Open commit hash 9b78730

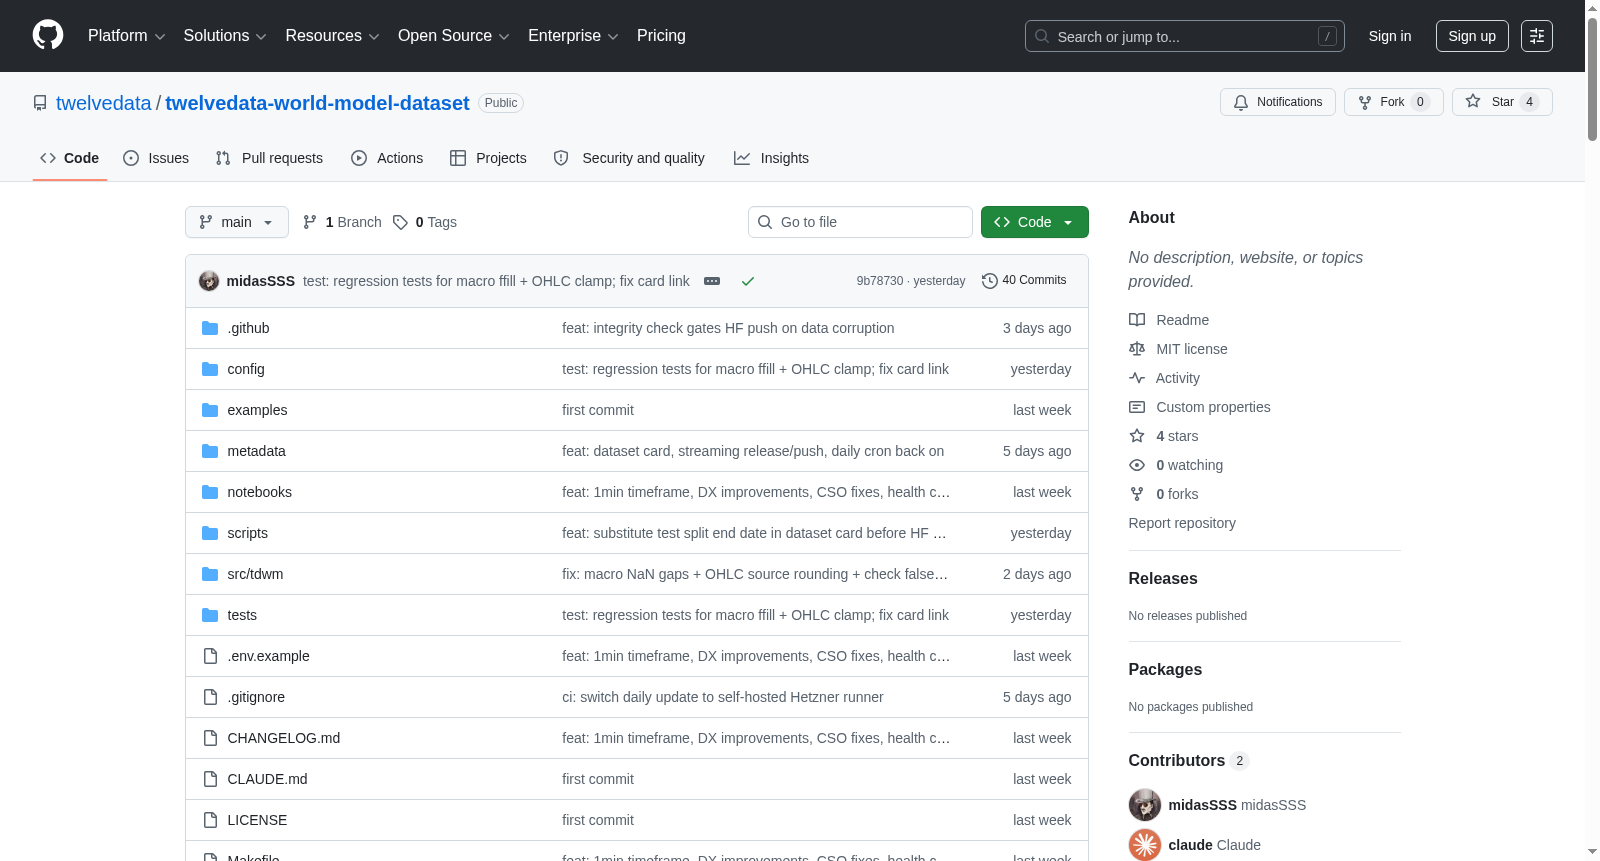879,281
